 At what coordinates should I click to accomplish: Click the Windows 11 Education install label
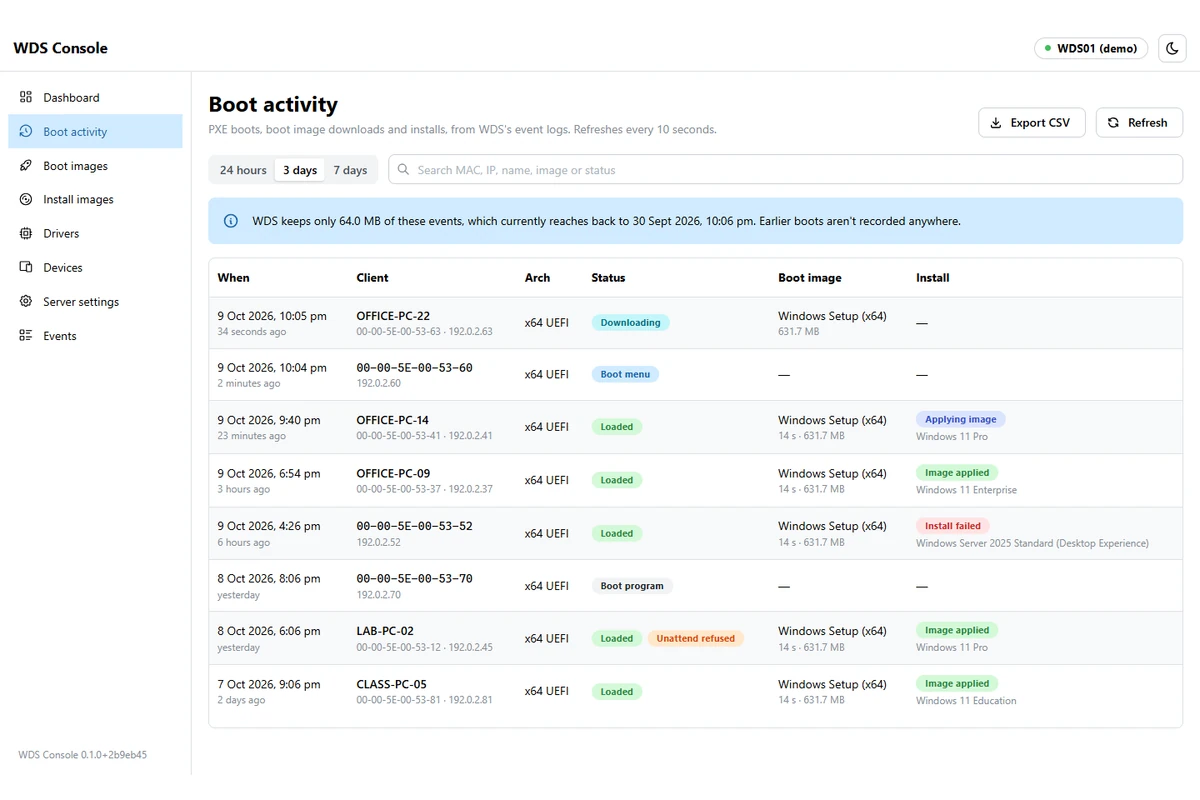point(966,701)
